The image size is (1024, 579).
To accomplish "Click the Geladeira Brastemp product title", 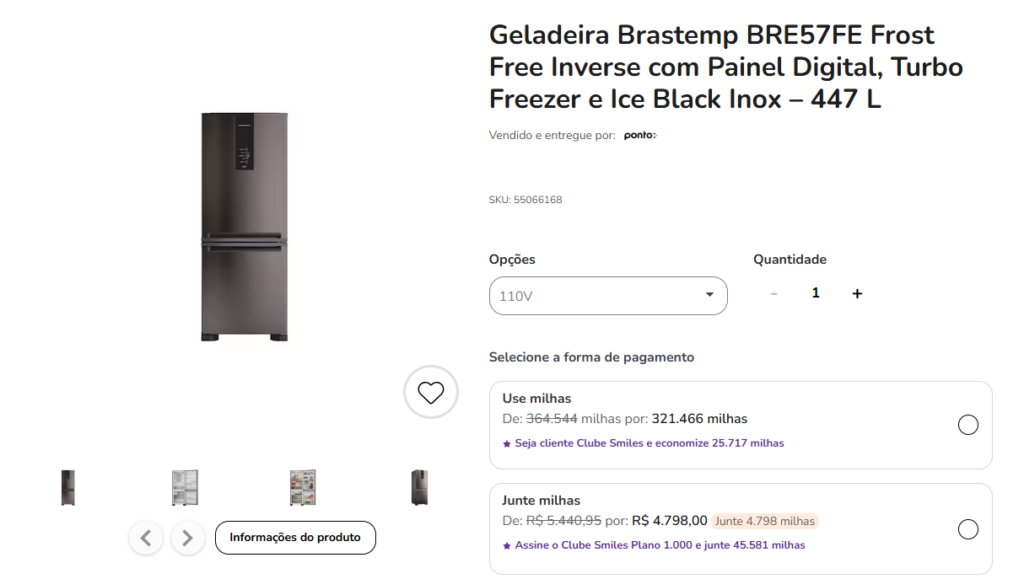I will [x=712, y=67].
